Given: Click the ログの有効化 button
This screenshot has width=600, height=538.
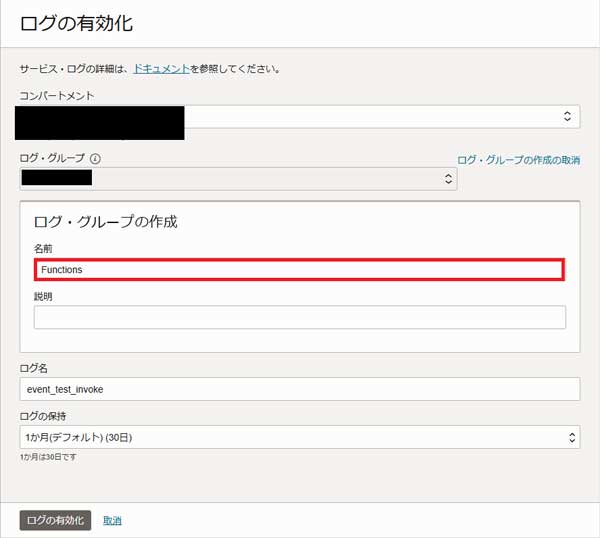Looking at the screenshot, I should pos(55,520).
